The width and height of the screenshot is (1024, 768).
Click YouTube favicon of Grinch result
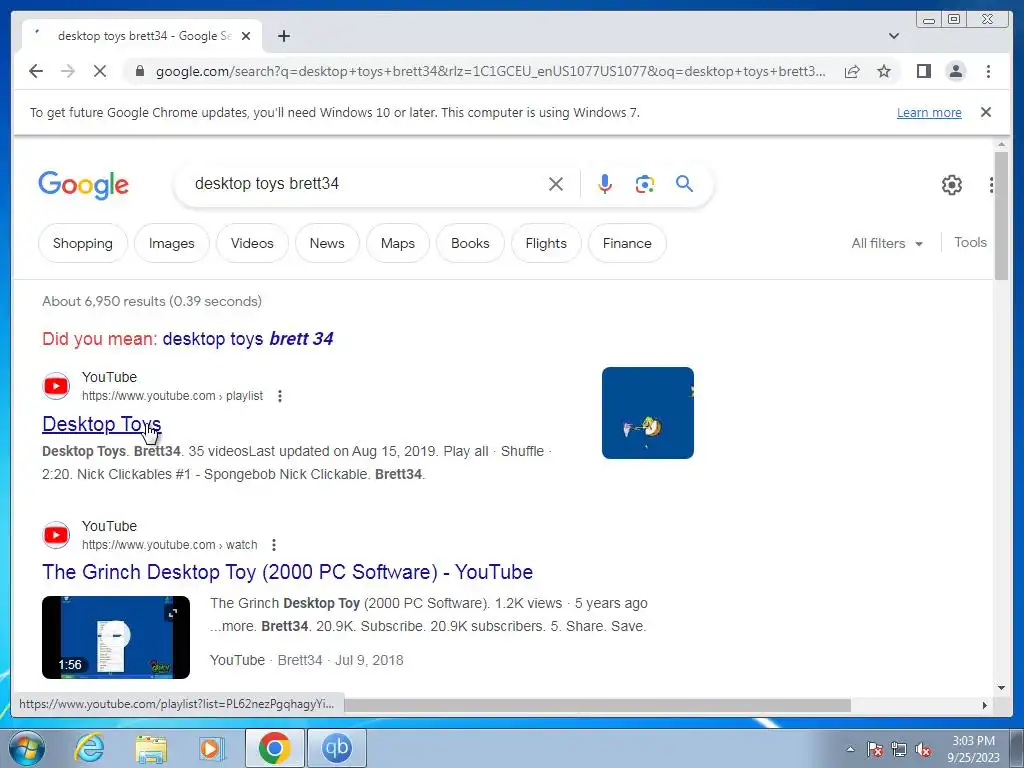[56, 535]
